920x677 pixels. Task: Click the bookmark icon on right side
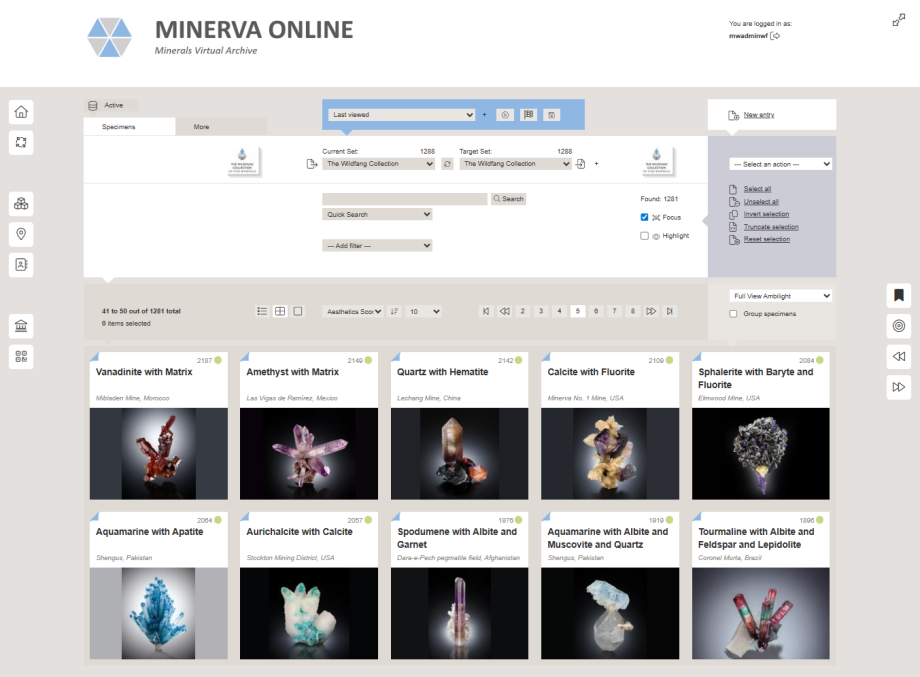899,295
